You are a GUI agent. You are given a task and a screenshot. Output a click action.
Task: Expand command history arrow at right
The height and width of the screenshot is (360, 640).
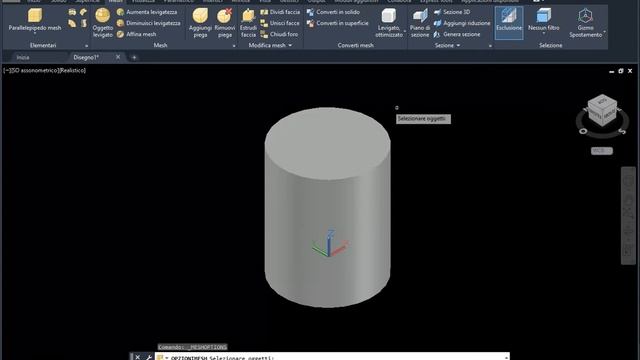click(506, 357)
